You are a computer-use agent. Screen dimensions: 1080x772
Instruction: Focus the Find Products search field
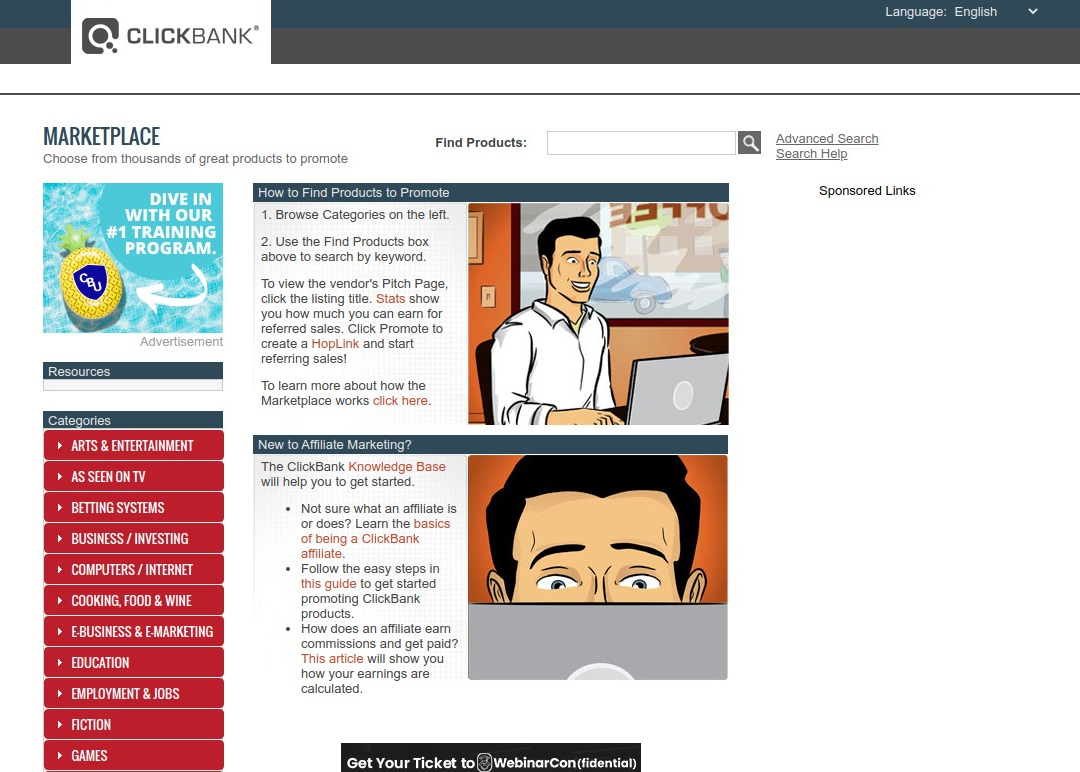[x=641, y=143]
